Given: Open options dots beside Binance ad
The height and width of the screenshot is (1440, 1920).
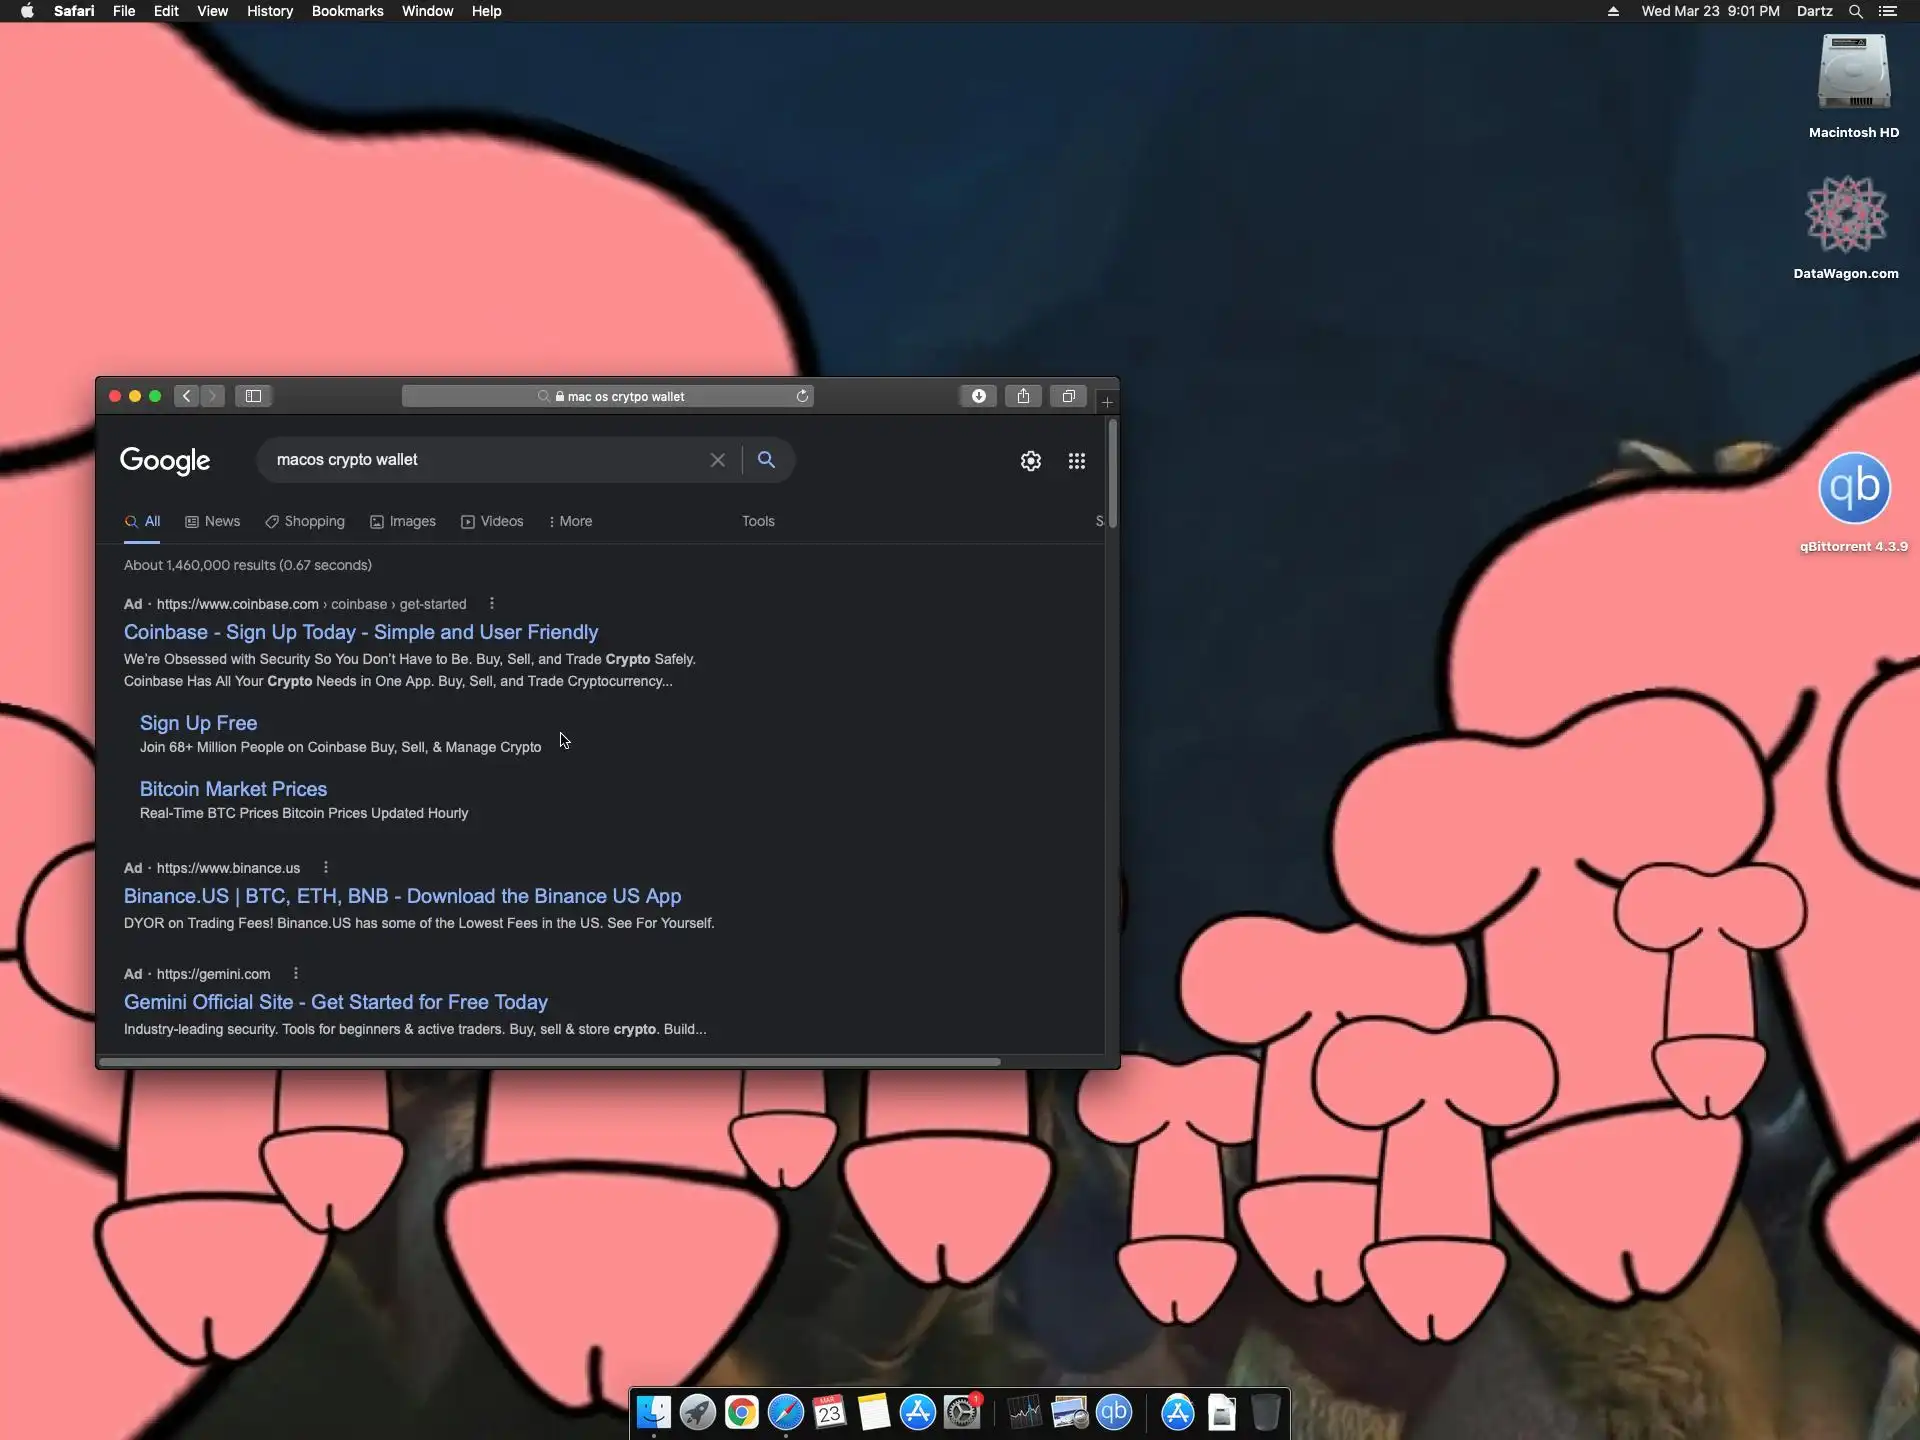Looking at the screenshot, I should click(x=325, y=867).
